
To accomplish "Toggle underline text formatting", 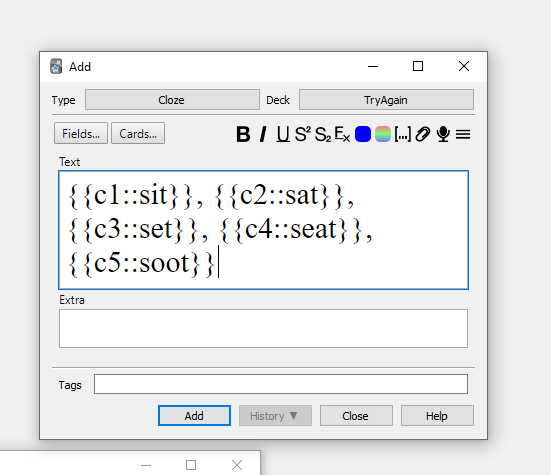I will (283, 134).
